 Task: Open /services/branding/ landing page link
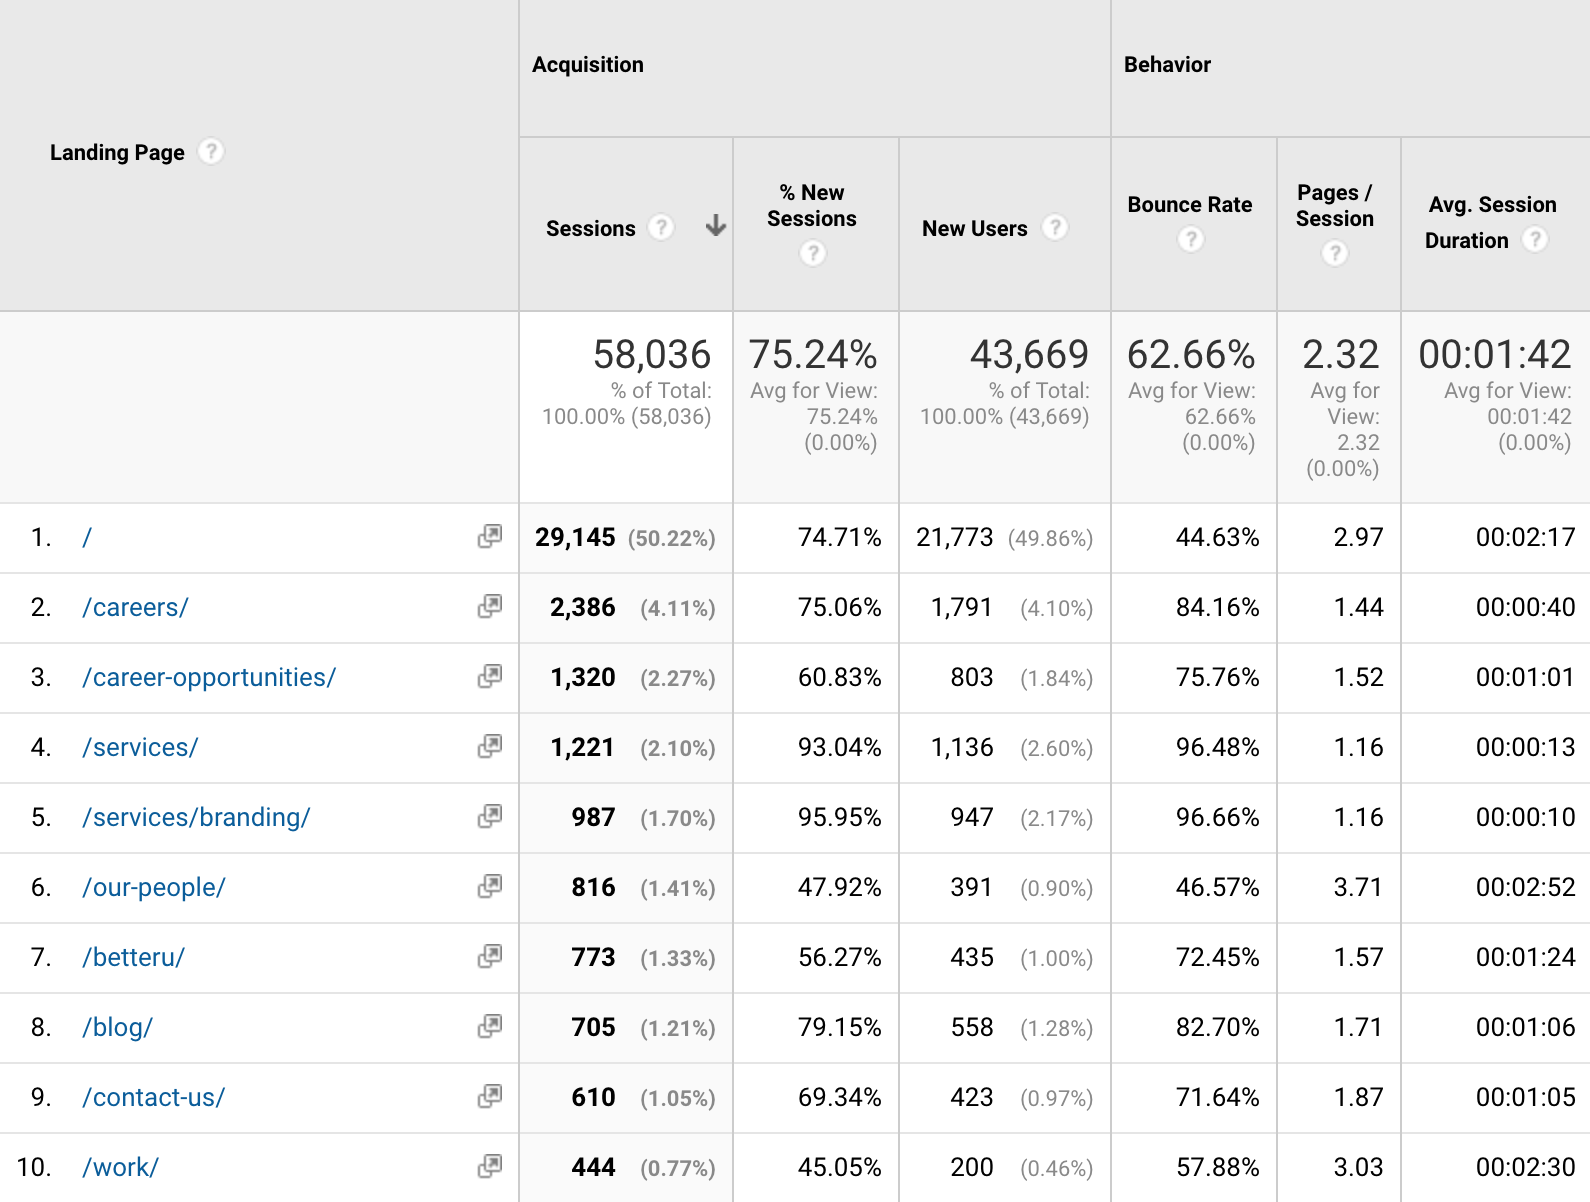196,818
